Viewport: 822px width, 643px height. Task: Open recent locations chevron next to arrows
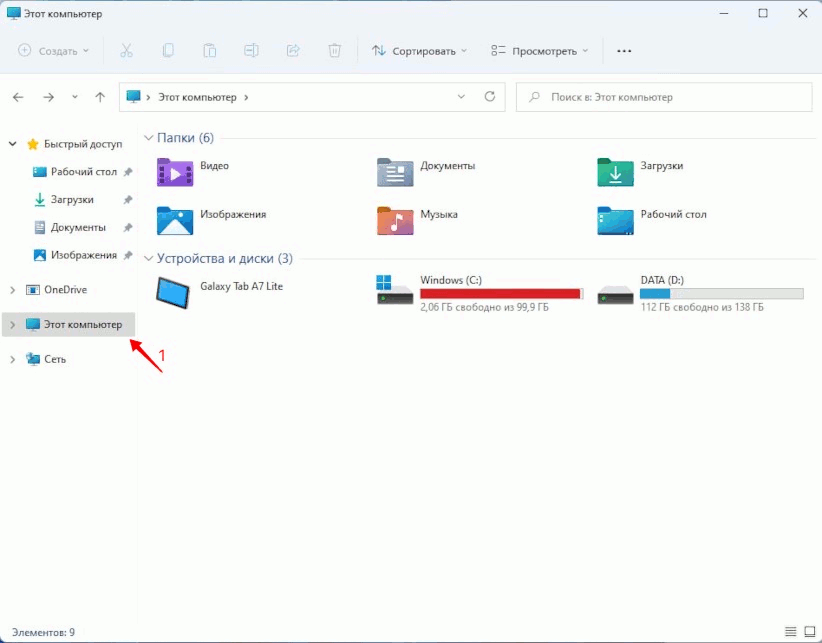[x=75, y=97]
